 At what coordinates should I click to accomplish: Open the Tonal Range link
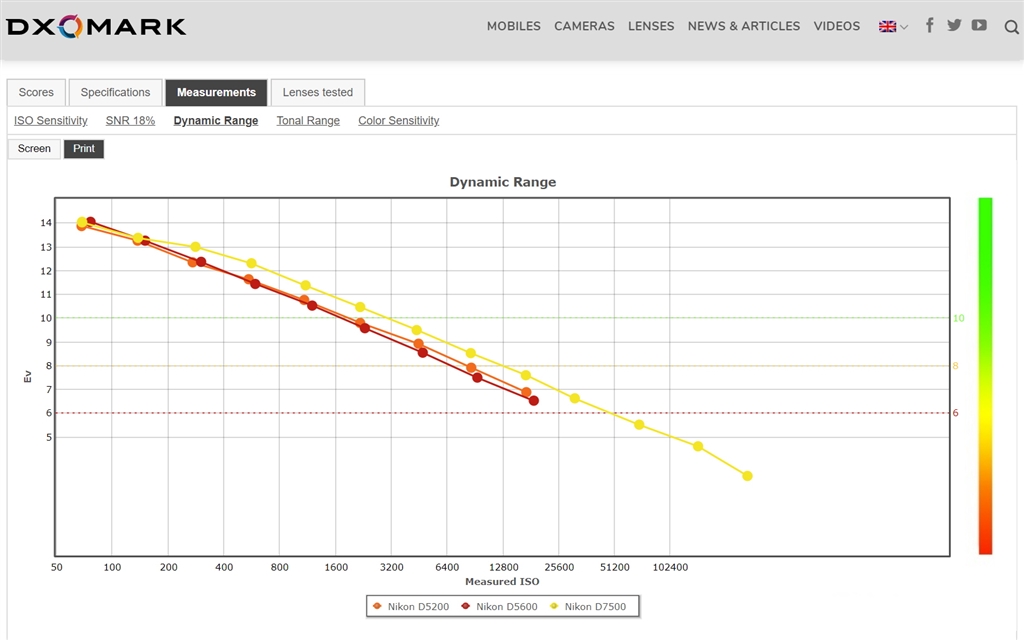point(308,121)
